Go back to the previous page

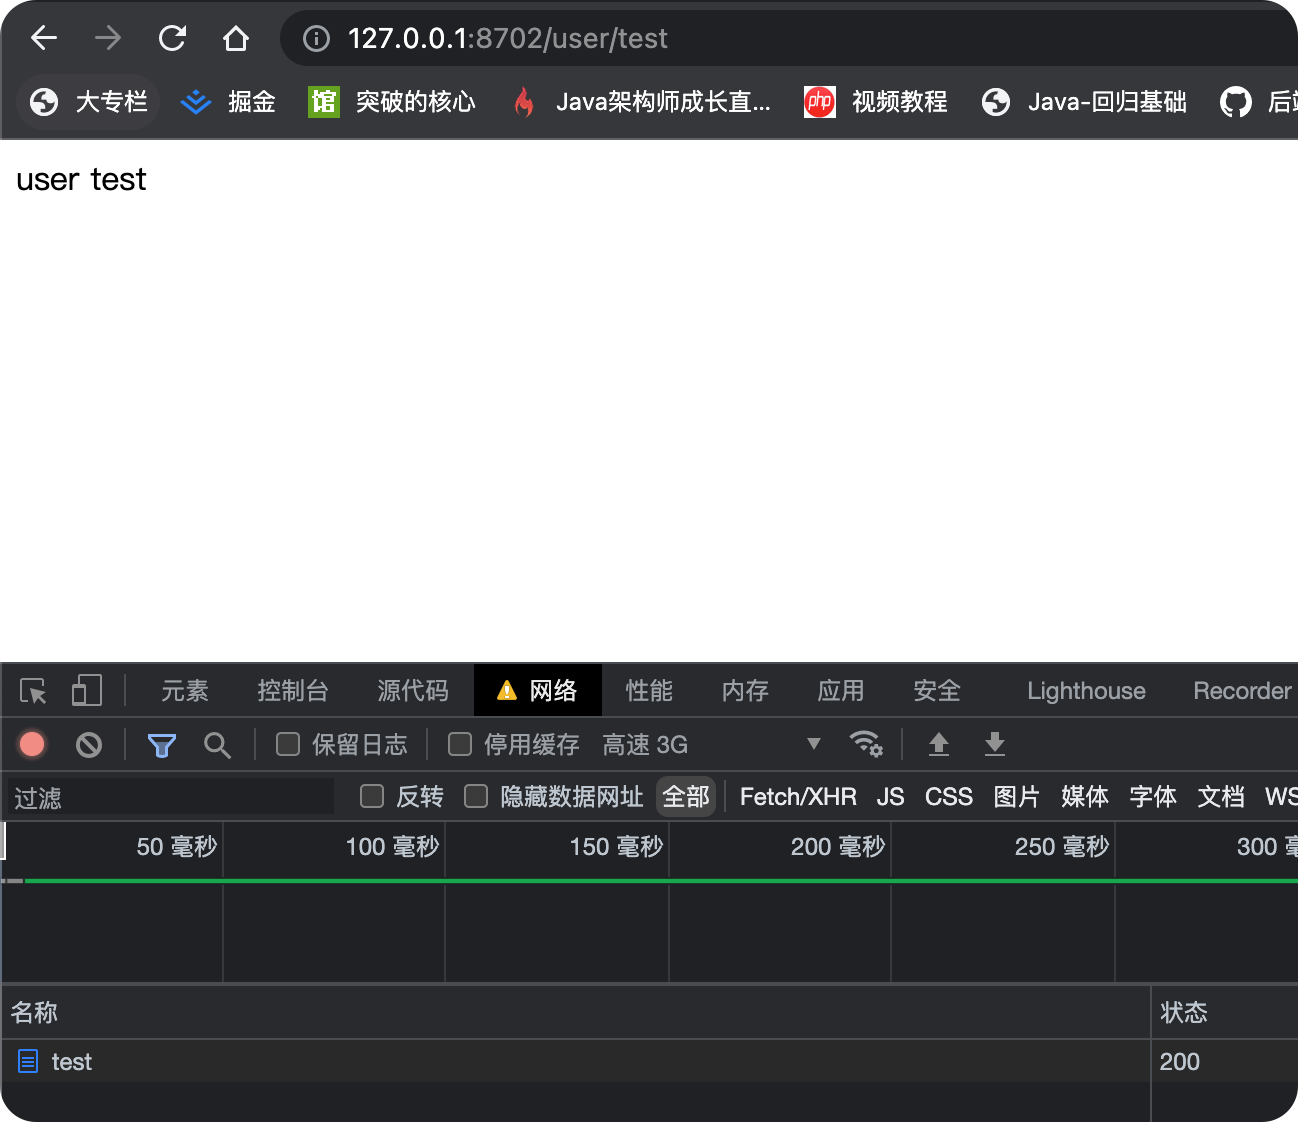click(x=44, y=38)
